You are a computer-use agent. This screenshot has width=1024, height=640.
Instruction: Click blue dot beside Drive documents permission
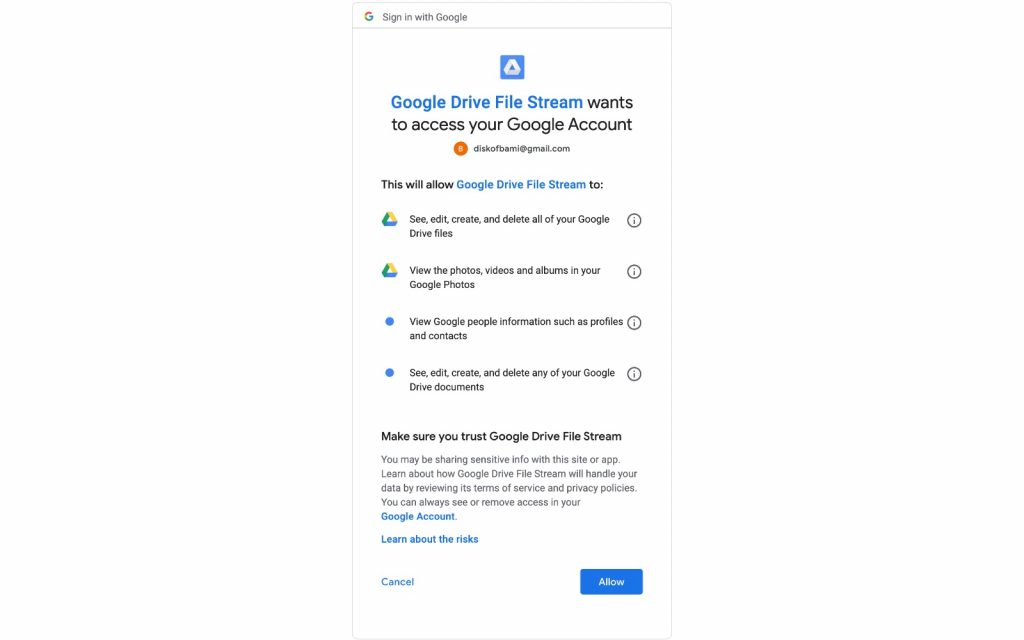(389, 372)
